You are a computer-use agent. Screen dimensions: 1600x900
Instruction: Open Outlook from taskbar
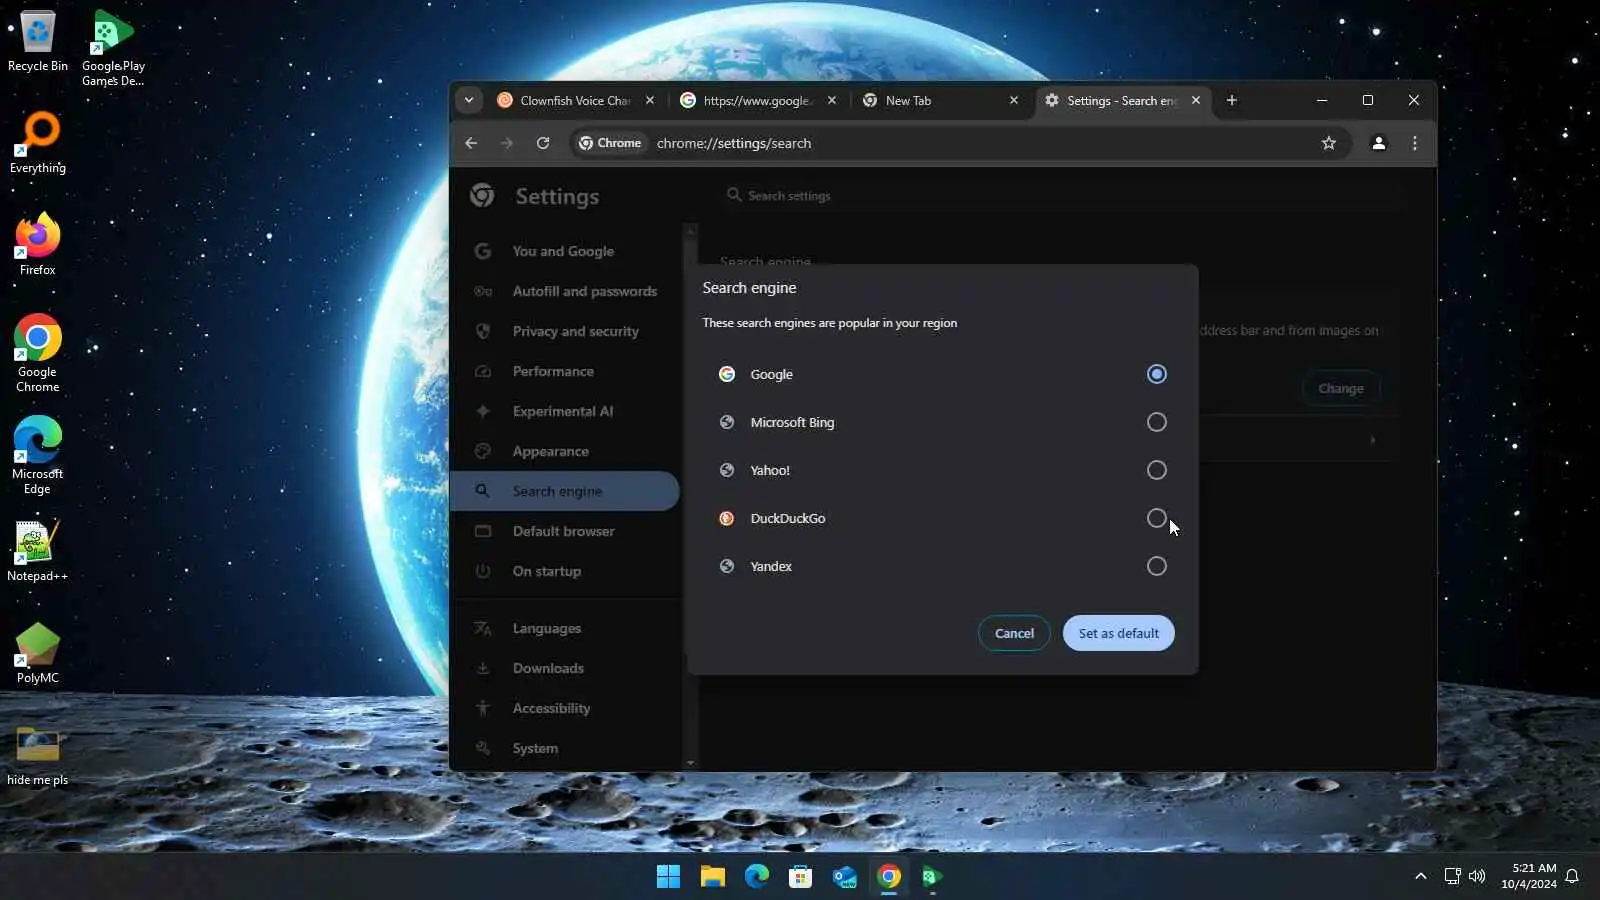(x=844, y=877)
